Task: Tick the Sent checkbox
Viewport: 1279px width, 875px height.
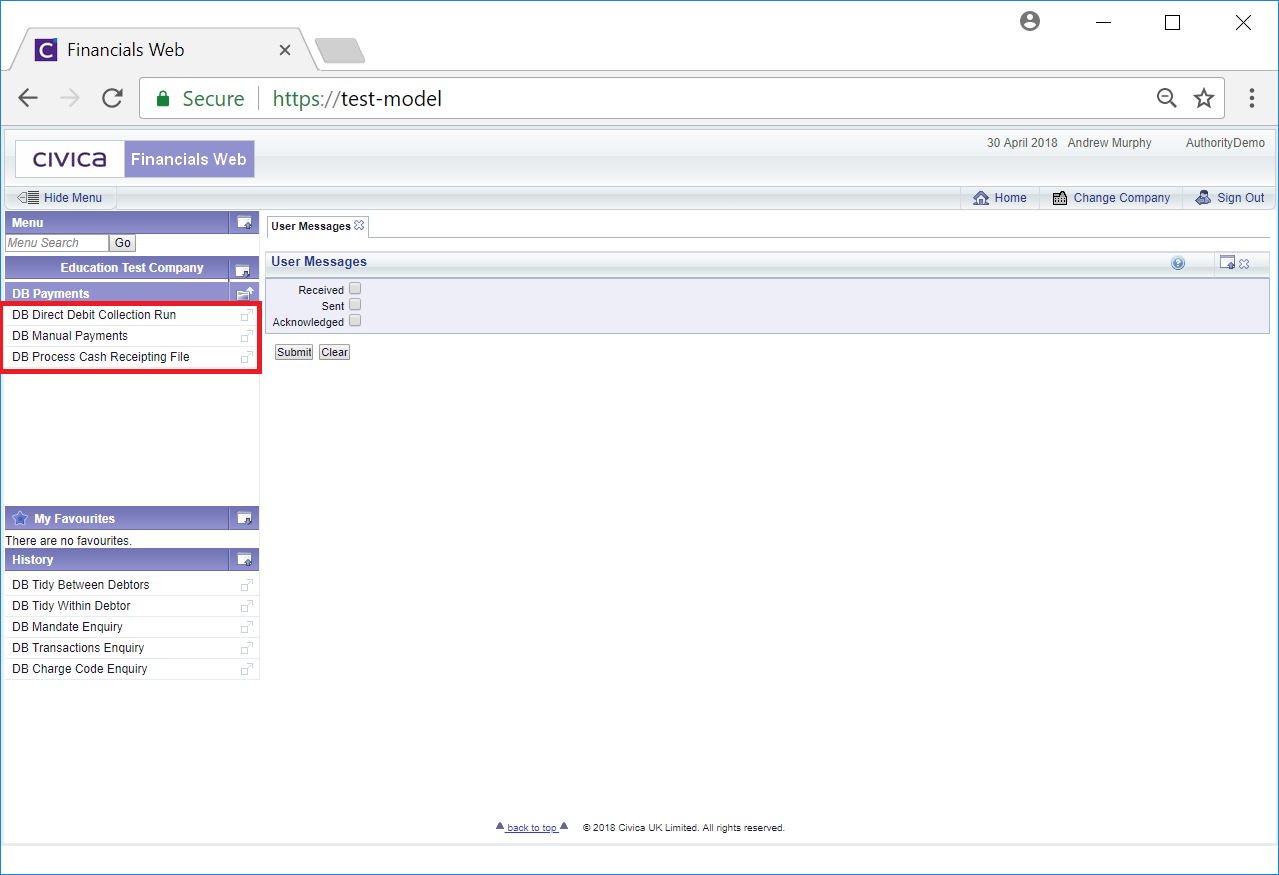Action: (355, 305)
